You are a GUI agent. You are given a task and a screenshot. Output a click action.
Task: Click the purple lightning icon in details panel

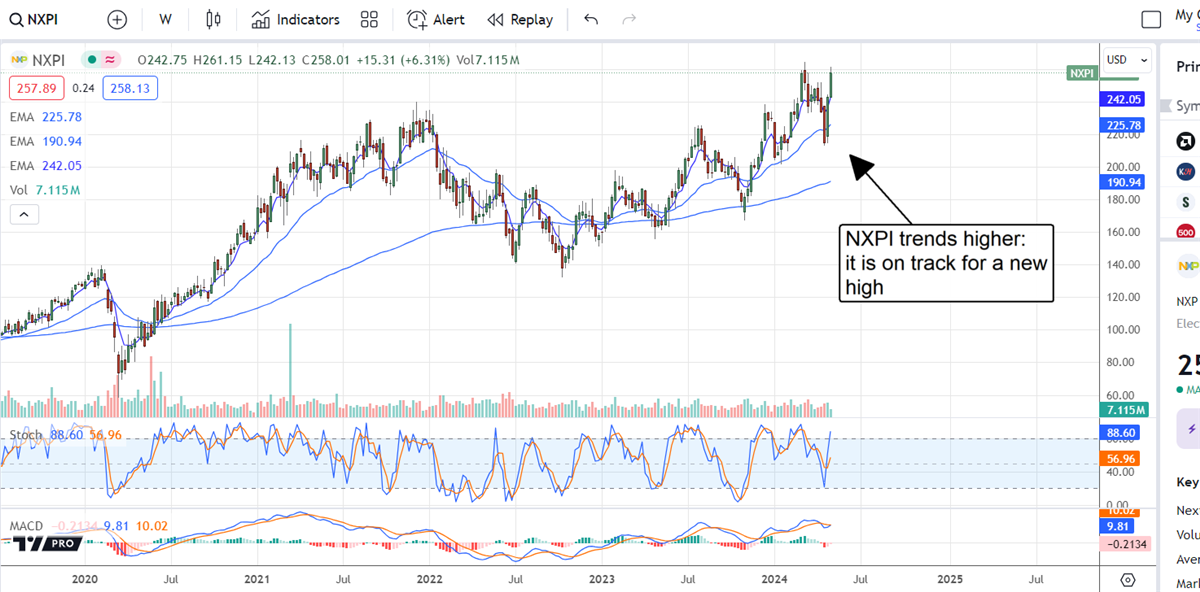click(1190, 429)
